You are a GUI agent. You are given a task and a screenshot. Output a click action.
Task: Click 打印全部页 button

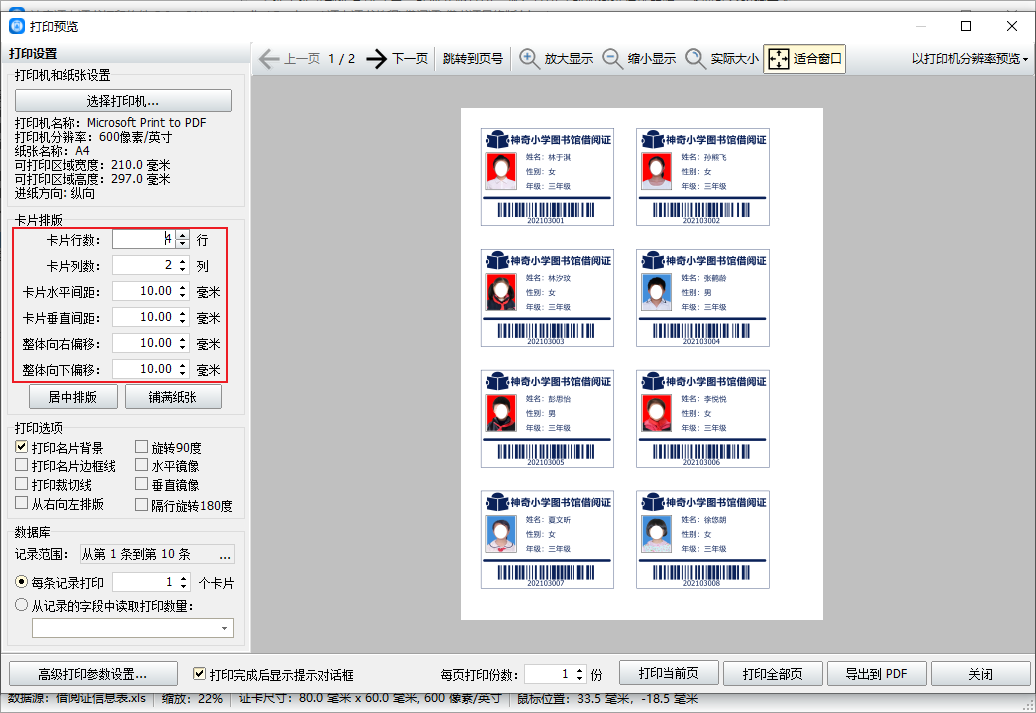(772, 673)
